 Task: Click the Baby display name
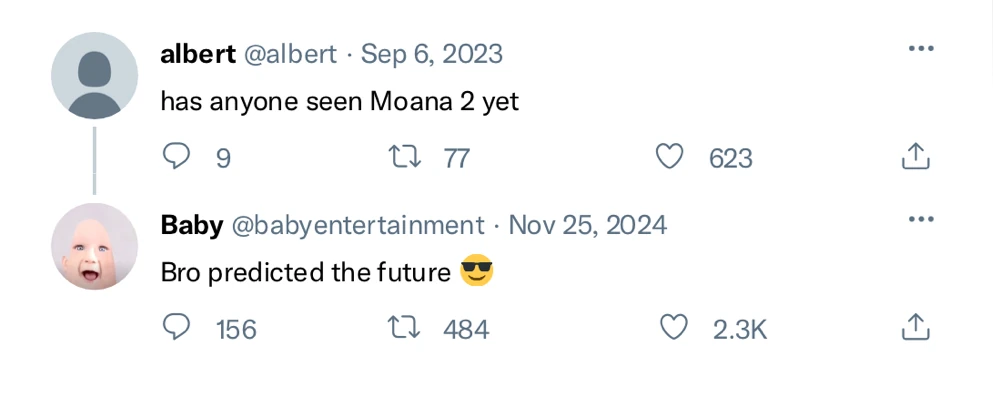tap(191, 225)
